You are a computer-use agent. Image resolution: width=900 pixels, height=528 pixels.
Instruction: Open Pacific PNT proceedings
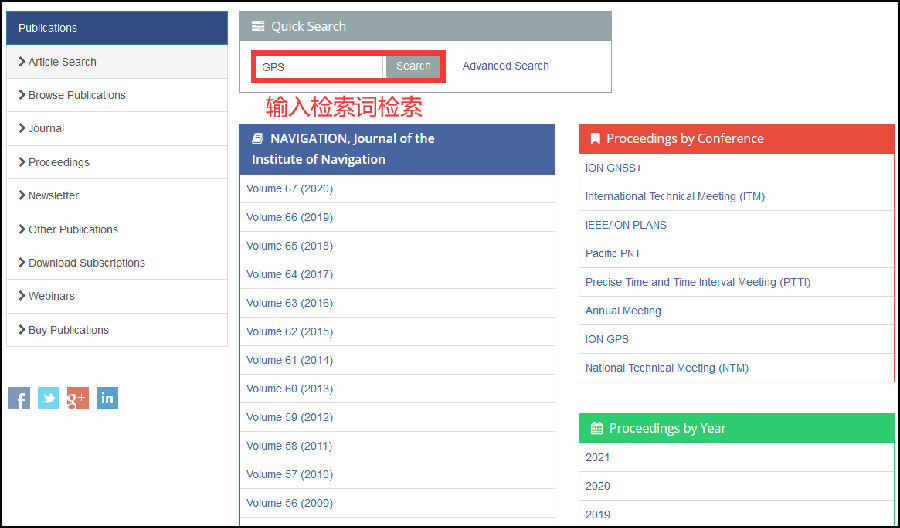[612, 253]
